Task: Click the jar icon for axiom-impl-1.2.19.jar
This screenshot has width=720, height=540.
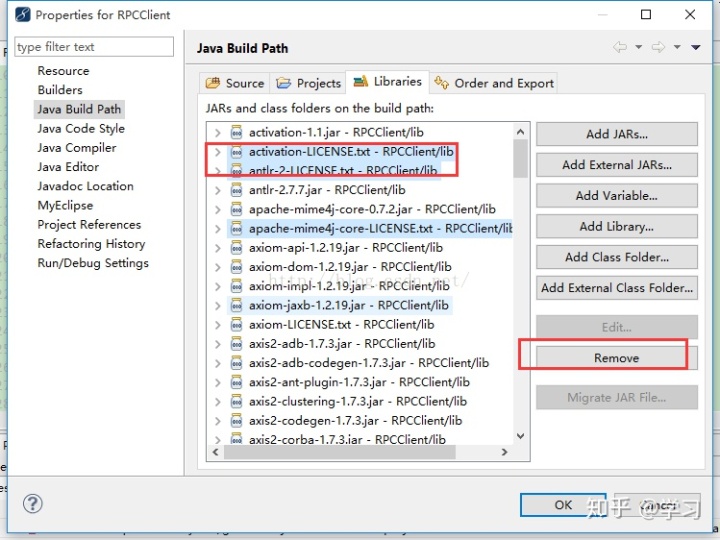Action: coord(236,286)
